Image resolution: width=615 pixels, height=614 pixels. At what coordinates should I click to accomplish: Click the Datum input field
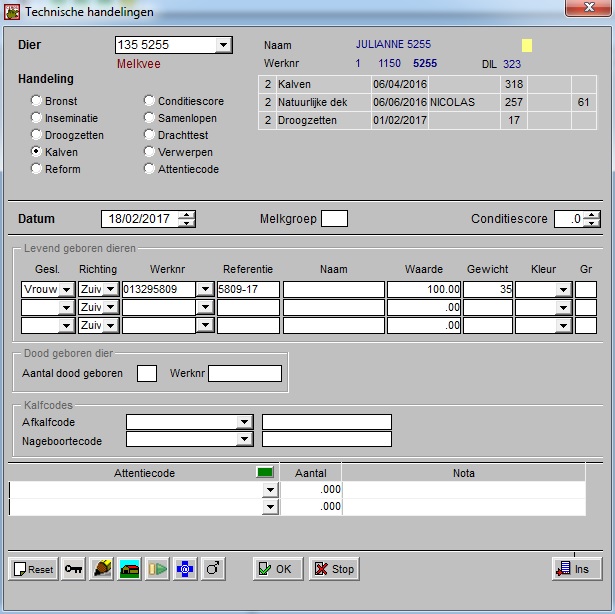[135, 219]
